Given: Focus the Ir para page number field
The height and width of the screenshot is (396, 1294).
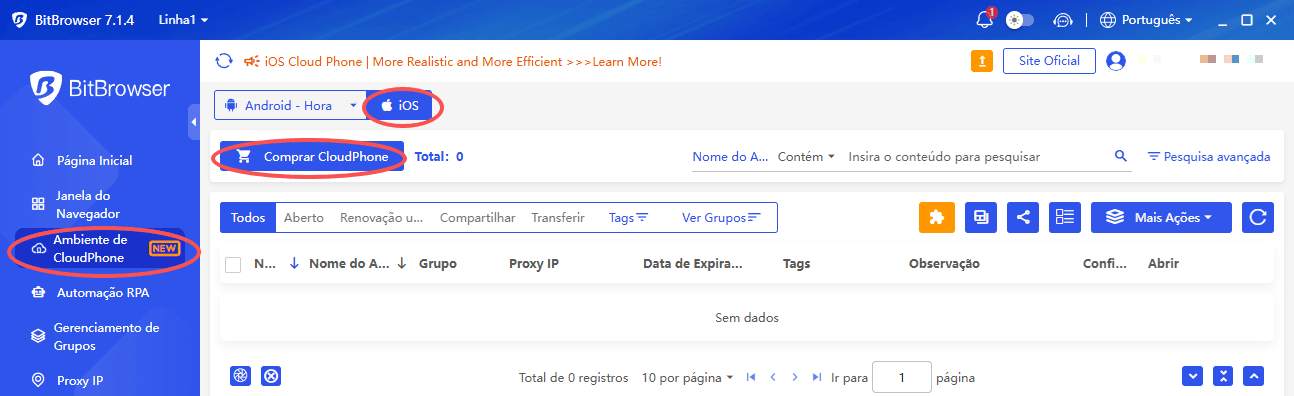Looking at the screenshot, I should pyautogui.click(x=902, y=378).
